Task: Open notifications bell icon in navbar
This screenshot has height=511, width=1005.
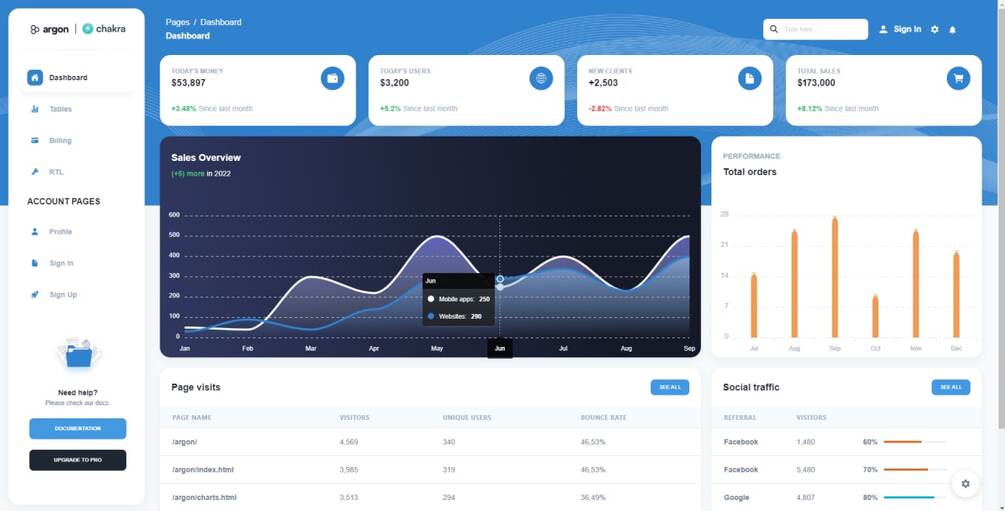Action: 952,29
